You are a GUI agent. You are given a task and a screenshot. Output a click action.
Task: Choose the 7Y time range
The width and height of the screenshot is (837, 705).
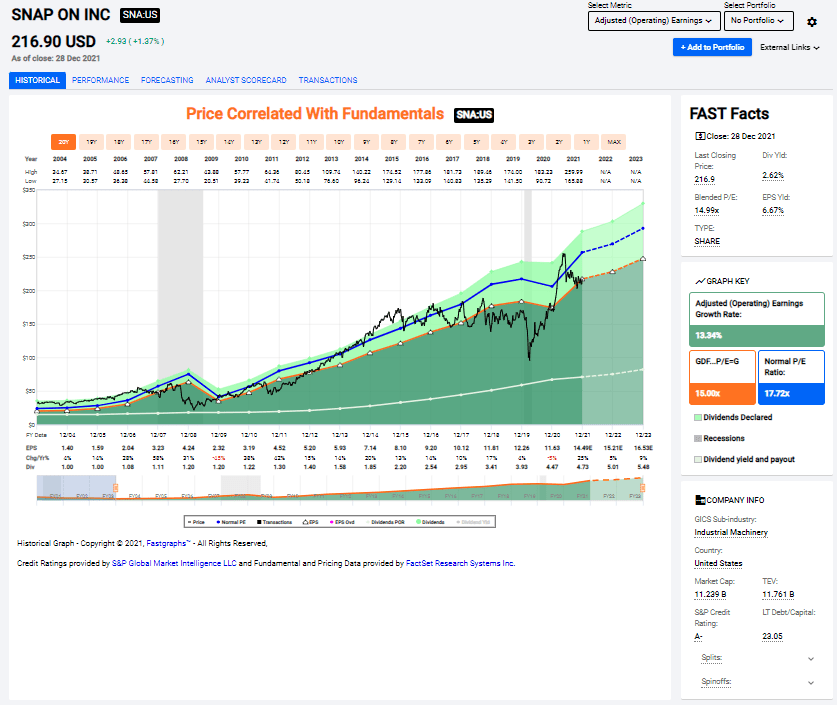(421, 142)
